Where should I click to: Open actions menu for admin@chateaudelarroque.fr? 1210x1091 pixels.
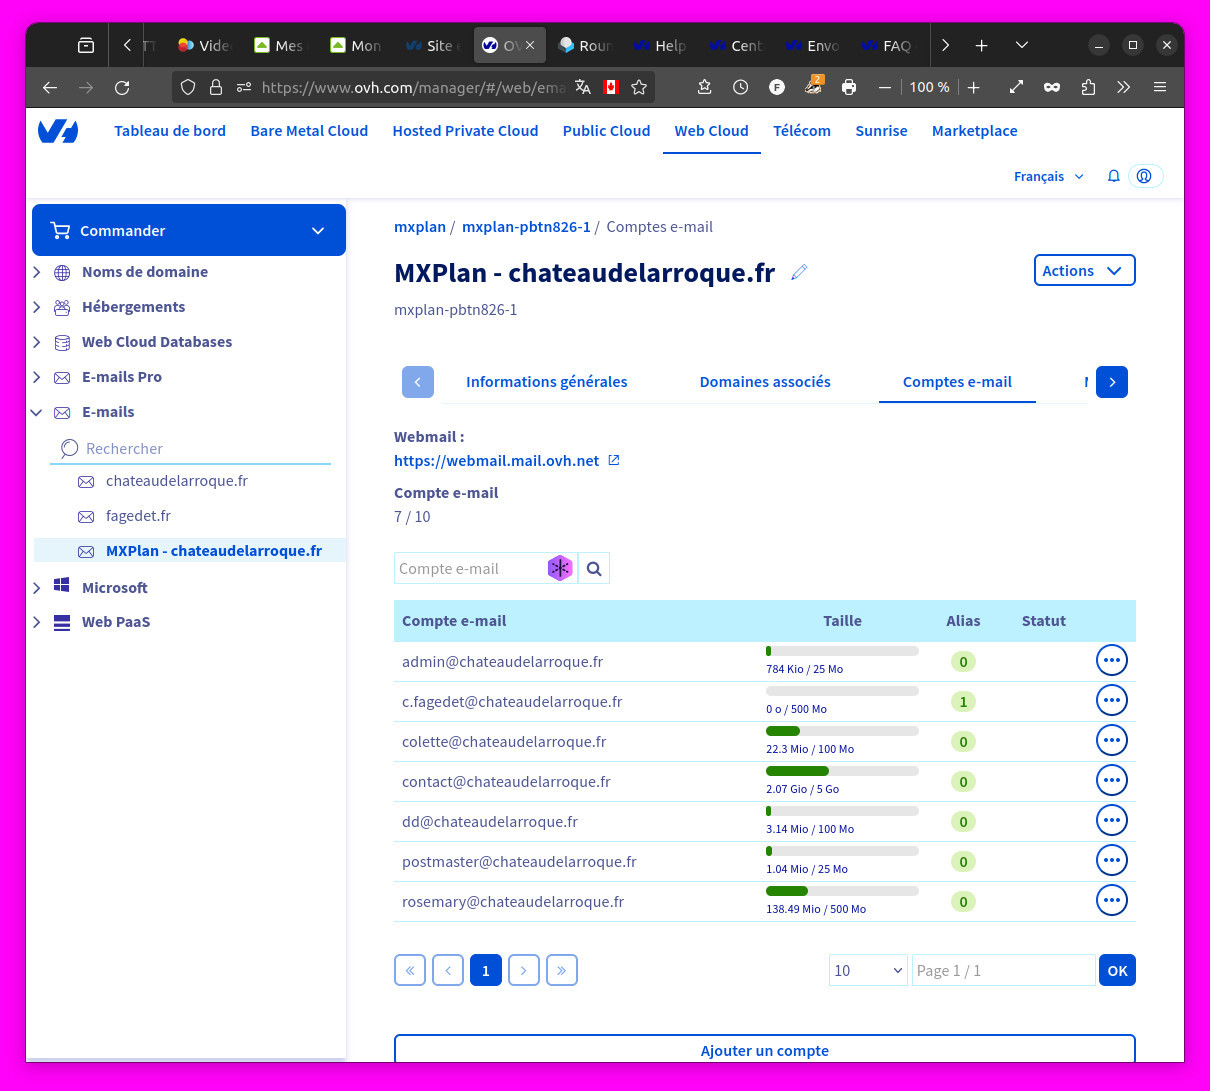click(x=1112, y=660)
